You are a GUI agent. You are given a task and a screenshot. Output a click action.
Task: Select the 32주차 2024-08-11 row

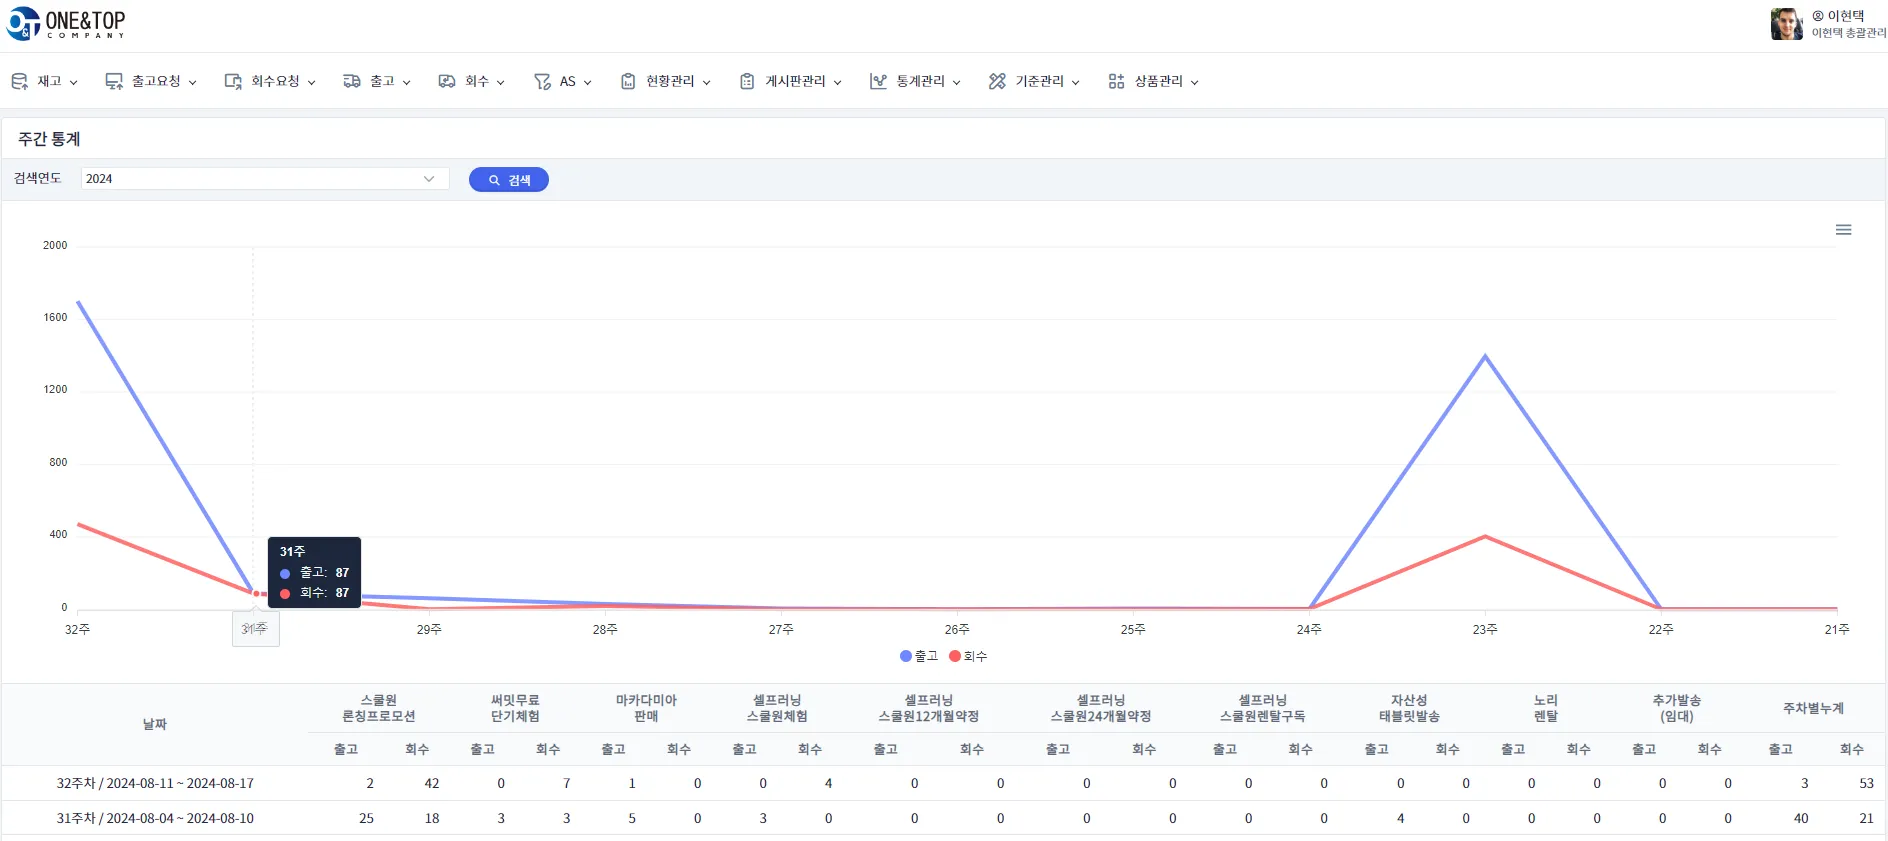click(943, 783)
